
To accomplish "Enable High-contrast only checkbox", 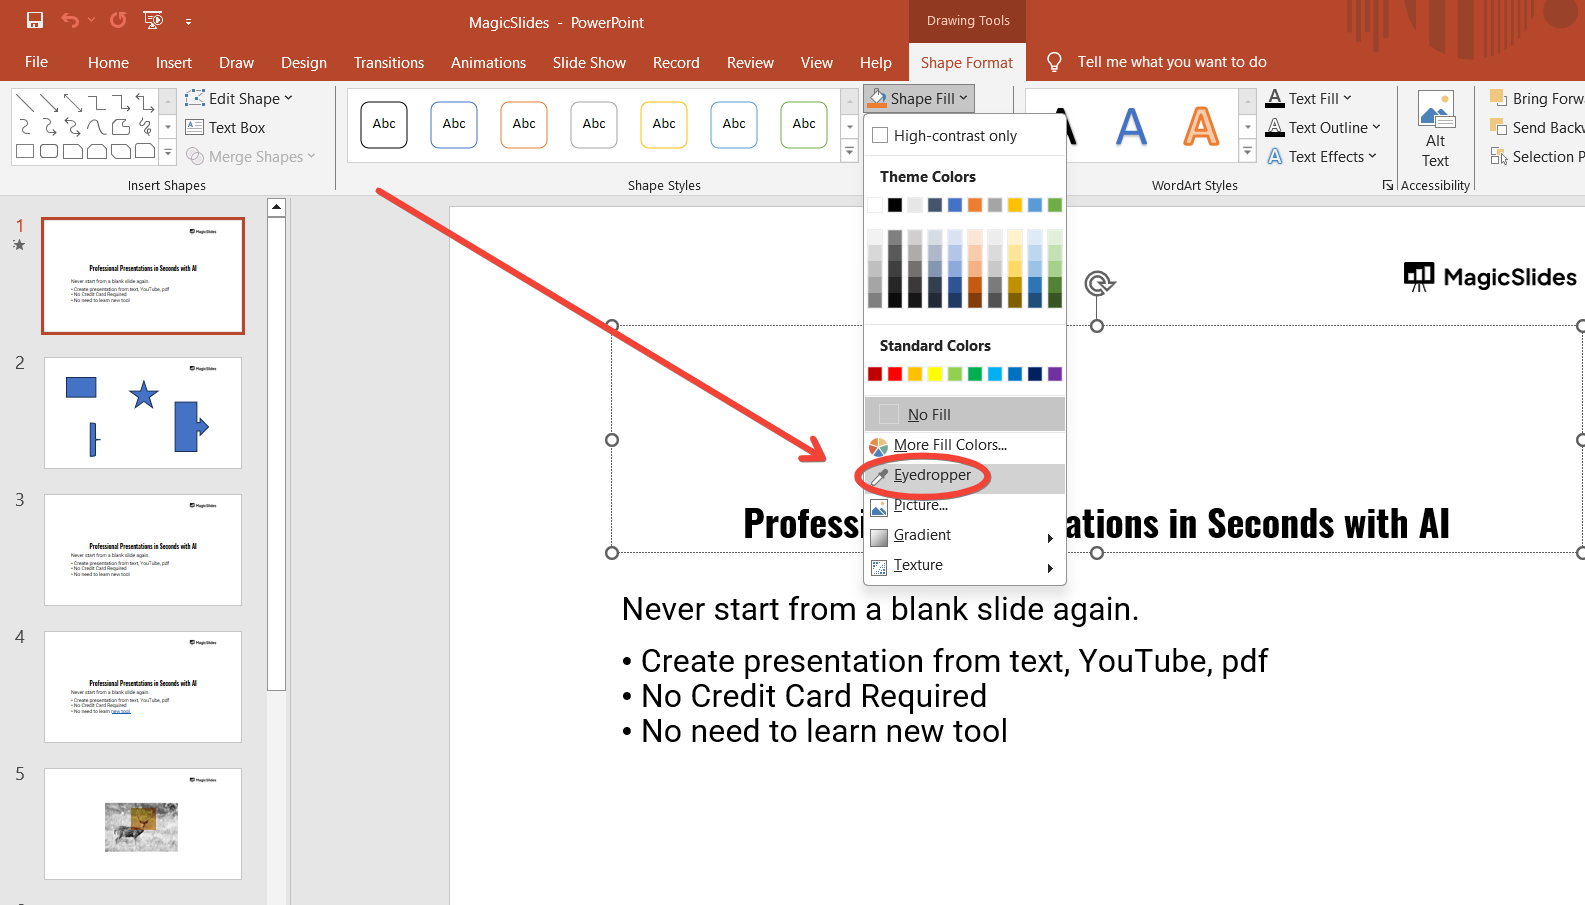I will (x=881, y=136).
